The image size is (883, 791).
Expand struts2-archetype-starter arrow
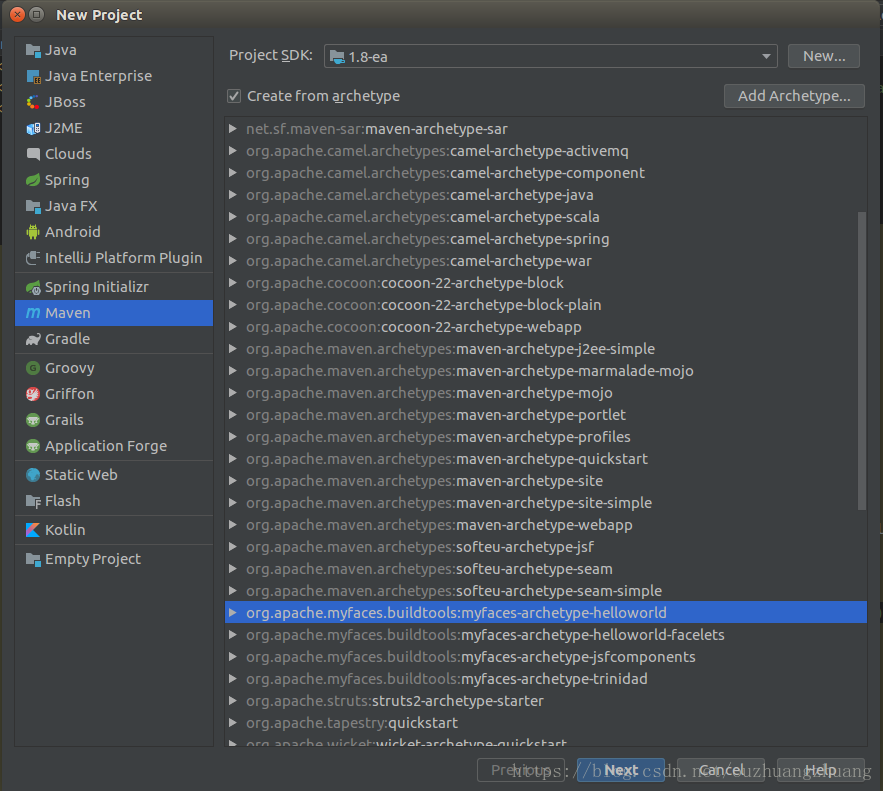coord(233,701)
